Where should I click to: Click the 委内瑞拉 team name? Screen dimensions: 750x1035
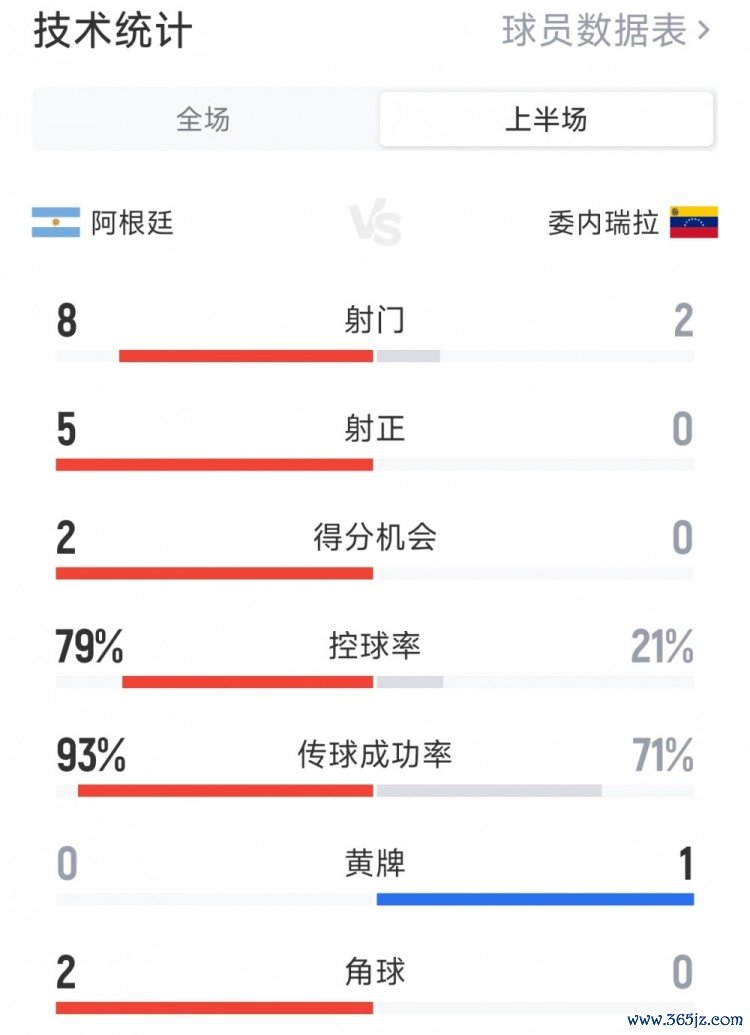click(x=603, y=222)
